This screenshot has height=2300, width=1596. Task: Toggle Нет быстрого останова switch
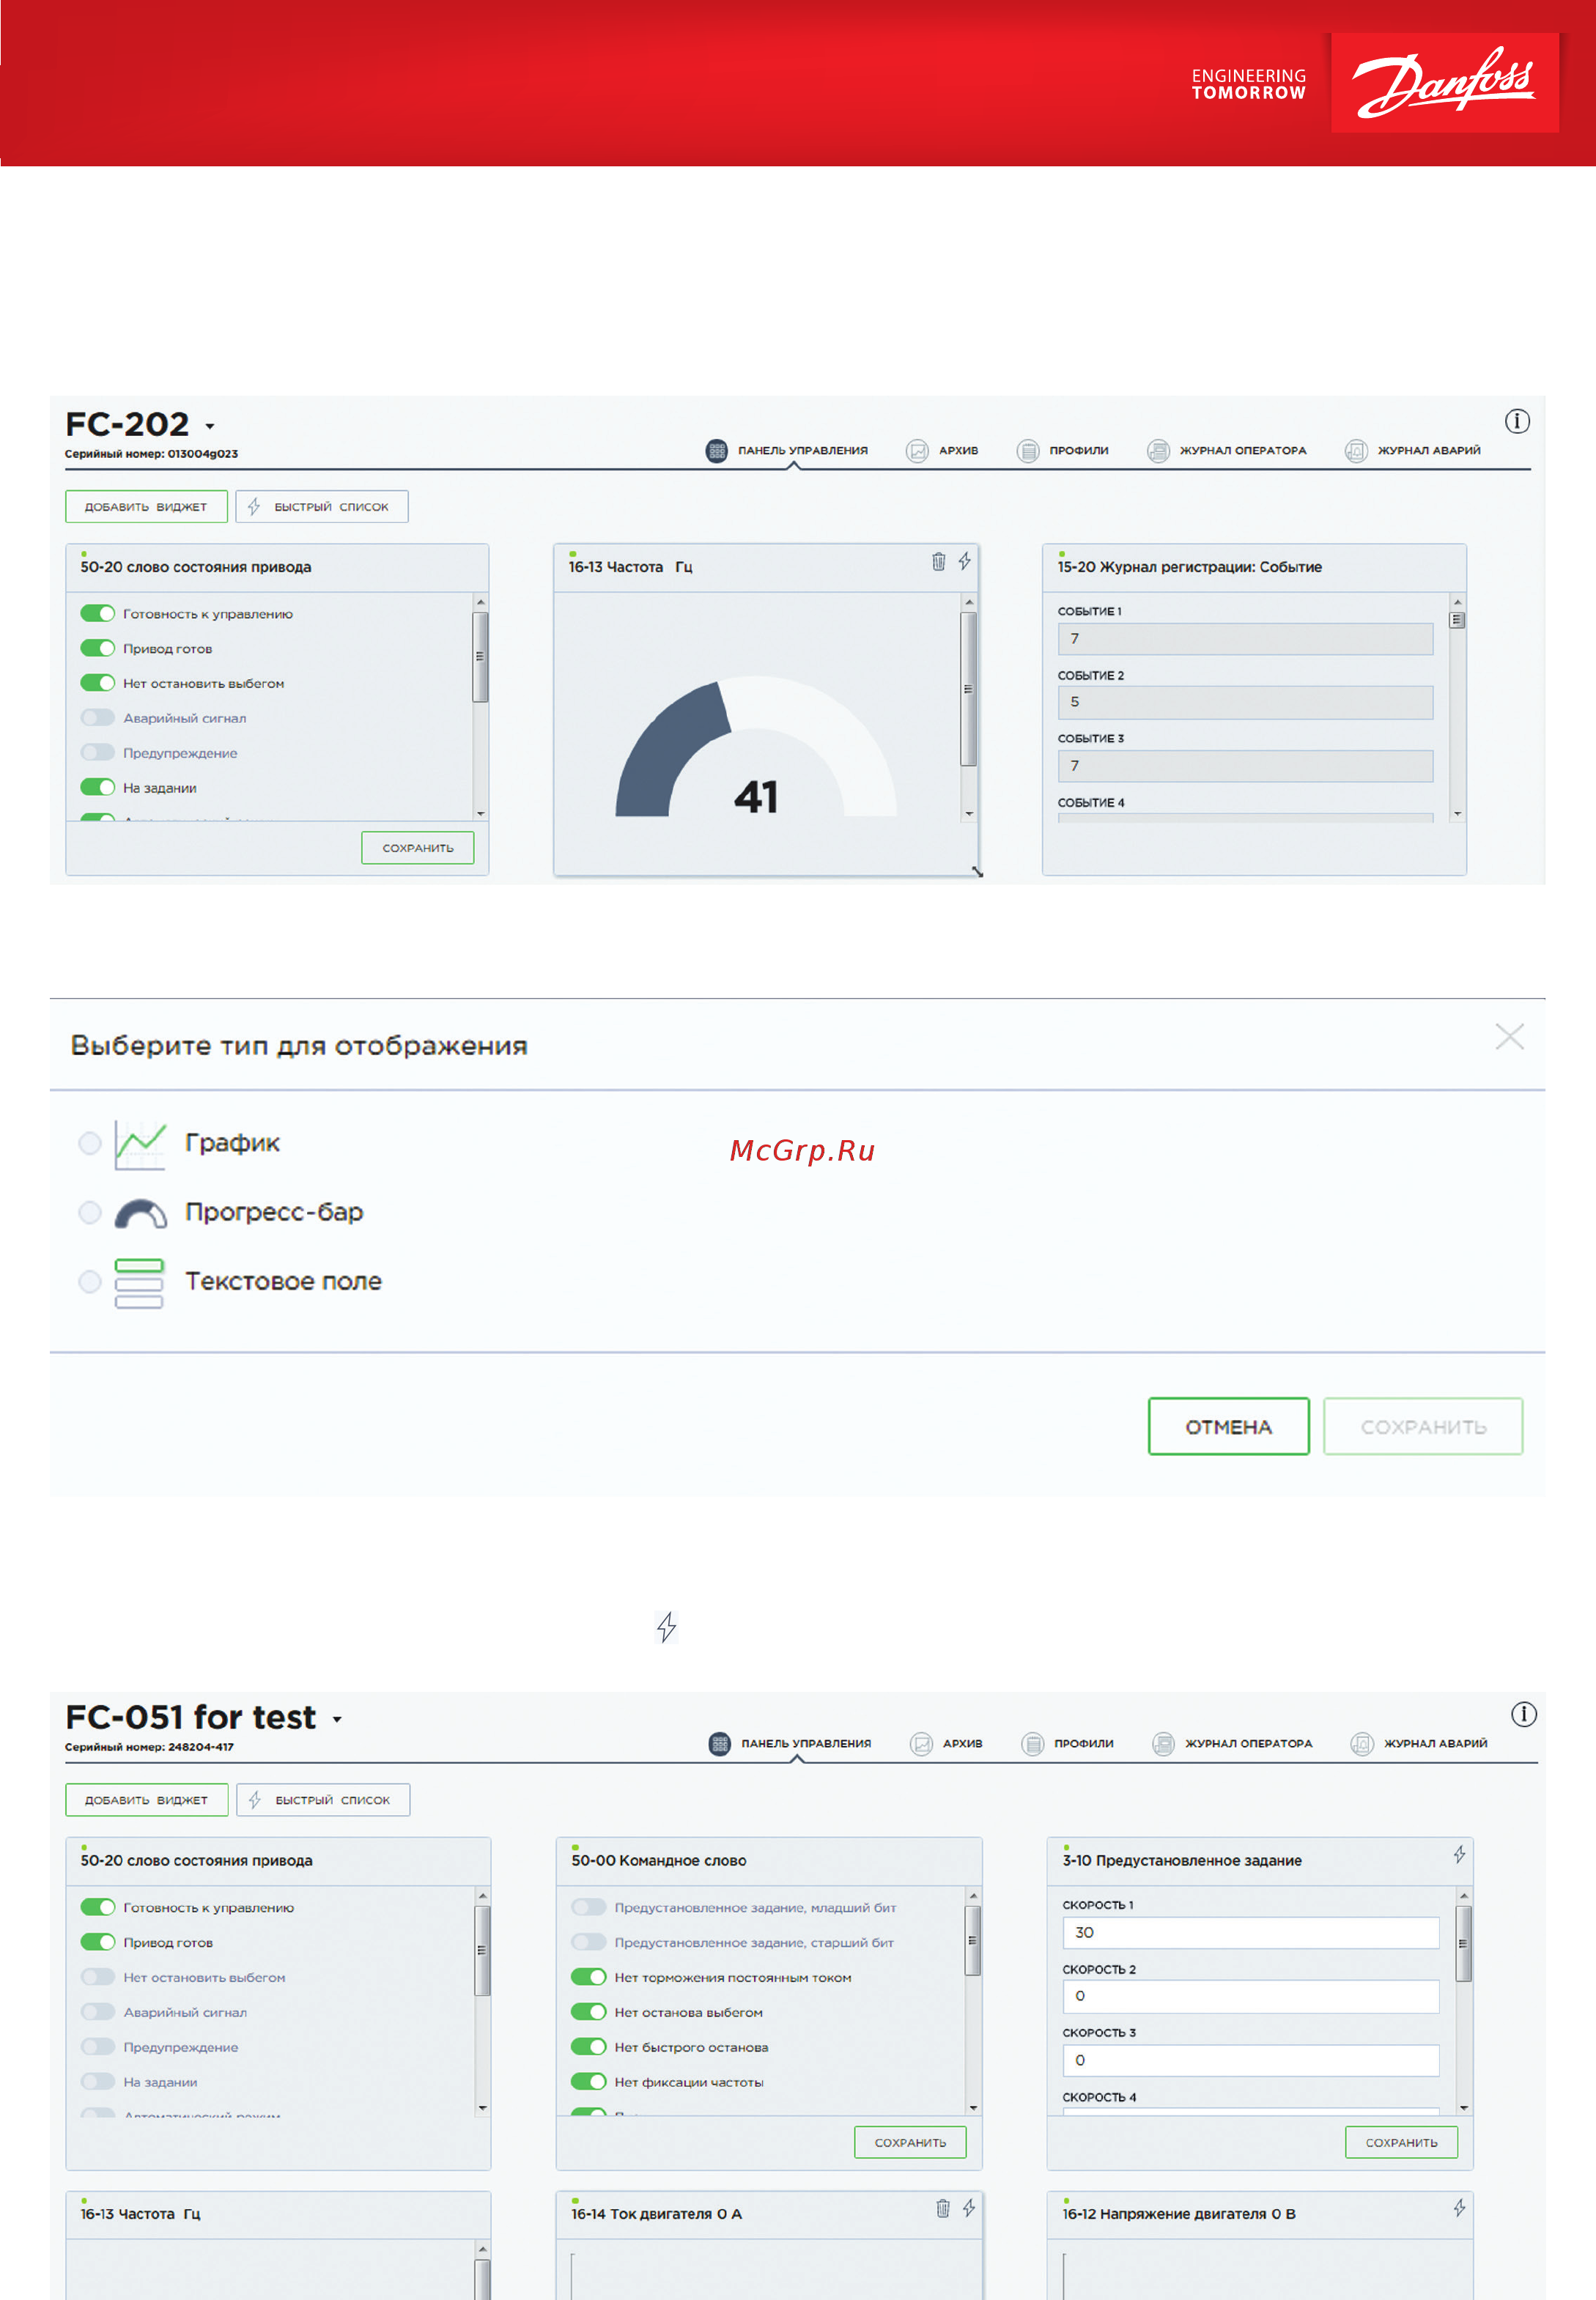pos(589,2047)
